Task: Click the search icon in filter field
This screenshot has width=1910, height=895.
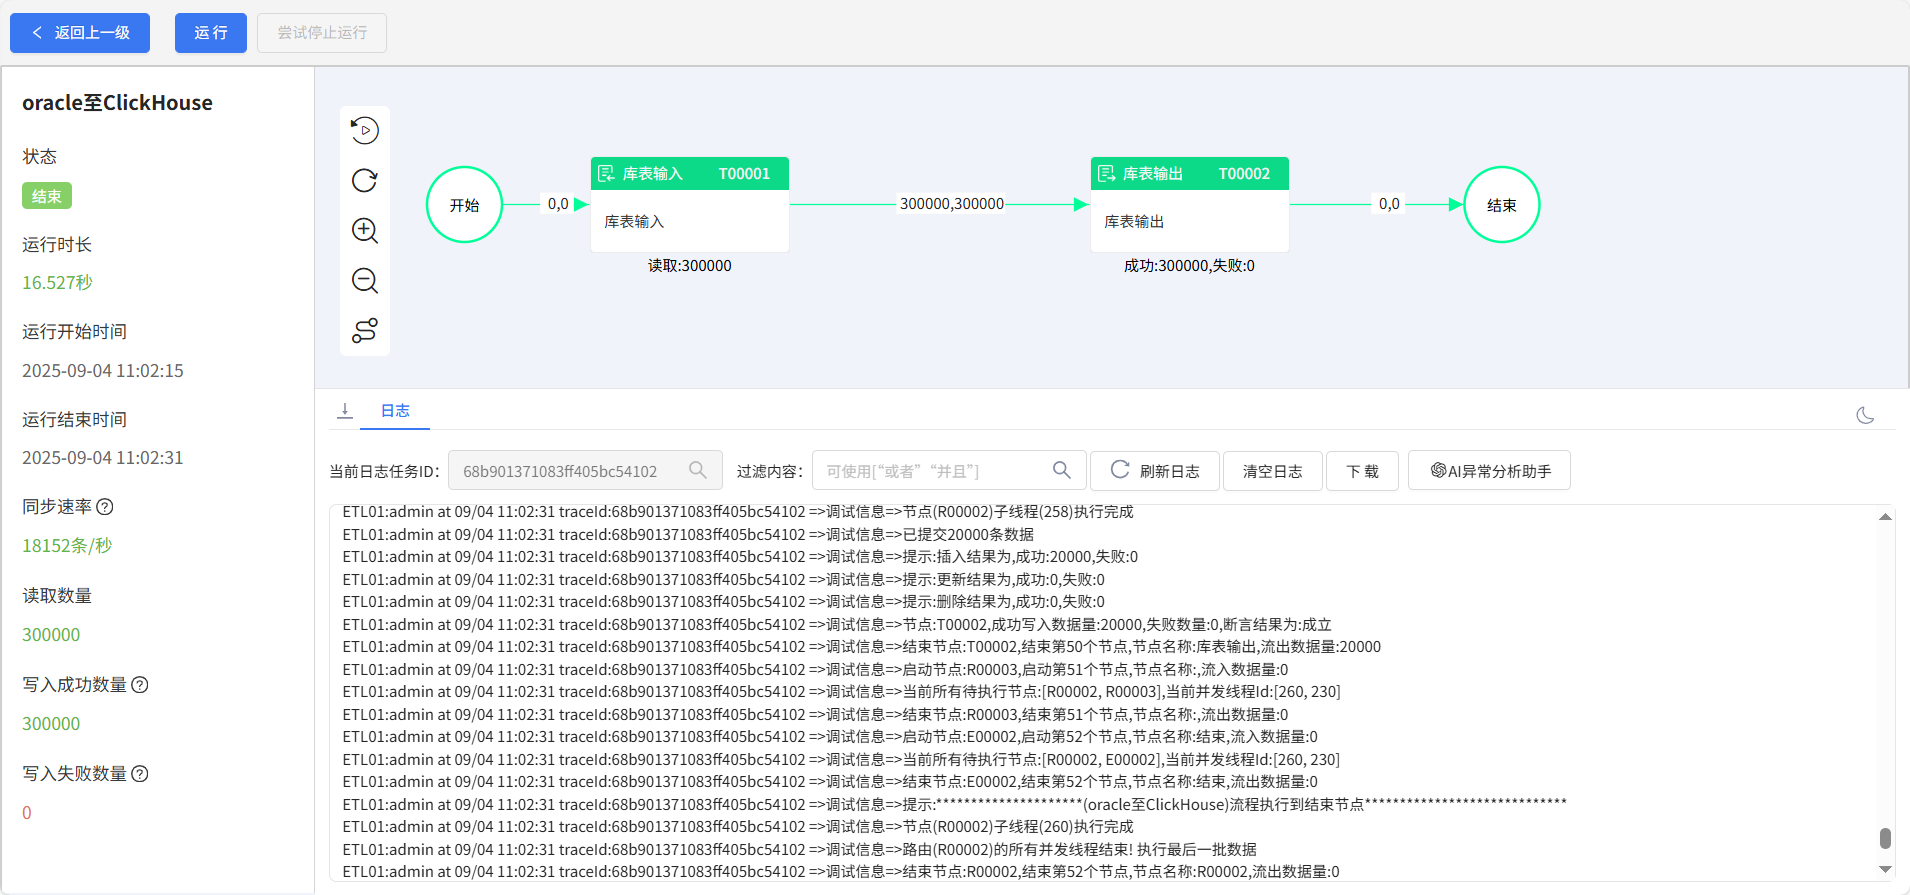Action: 1062,470
